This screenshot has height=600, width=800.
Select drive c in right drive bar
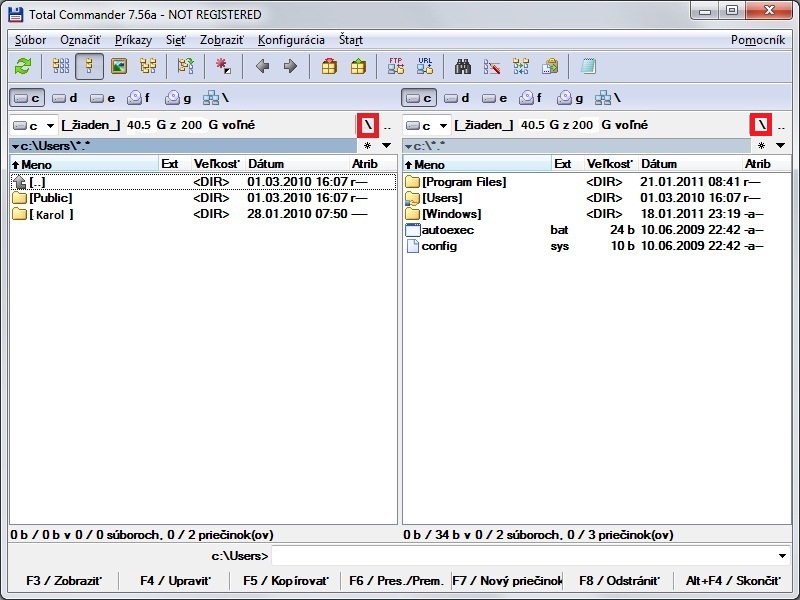(419, 98)
